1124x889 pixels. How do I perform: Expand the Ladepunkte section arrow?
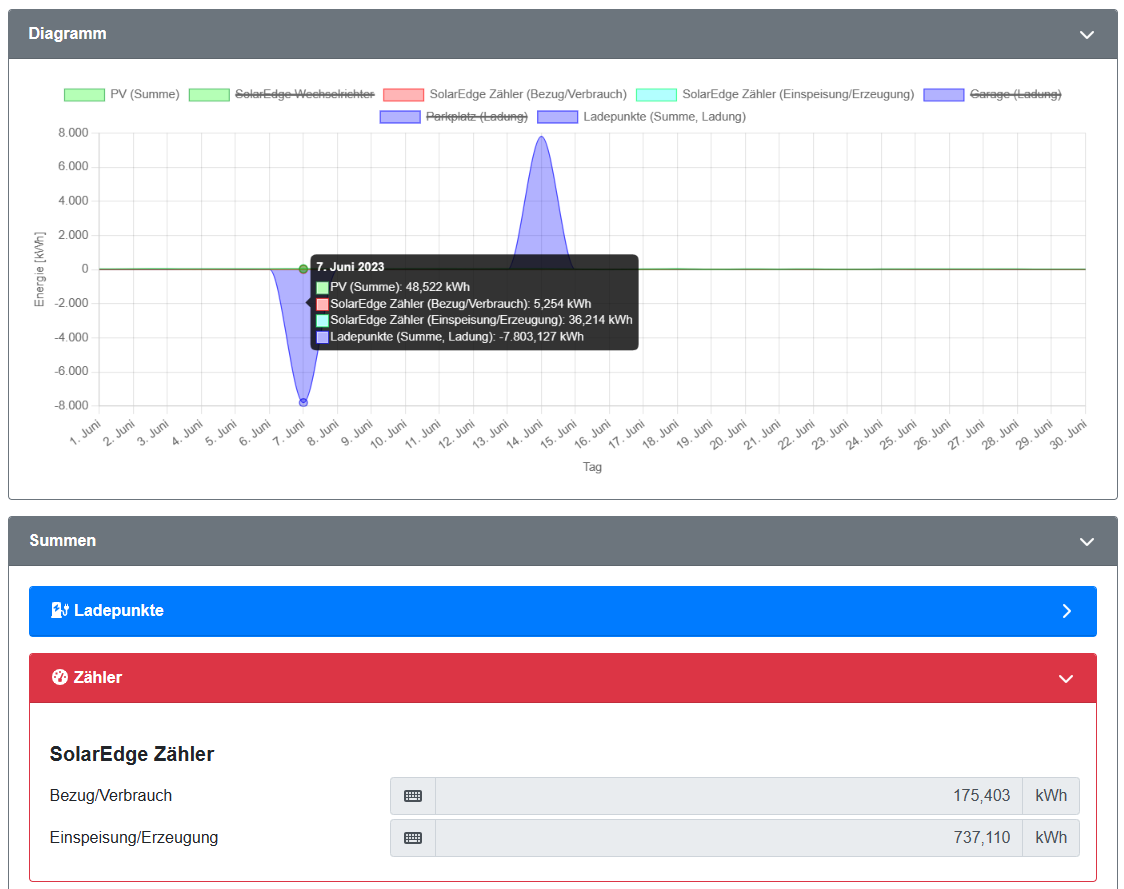(1066, 611)
